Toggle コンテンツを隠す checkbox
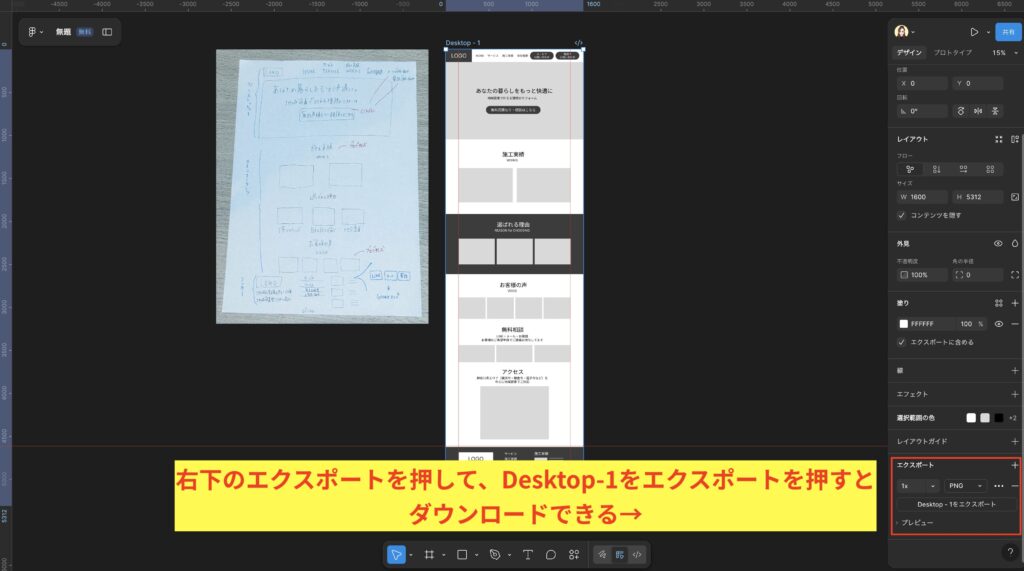 [x=903, y=215]
